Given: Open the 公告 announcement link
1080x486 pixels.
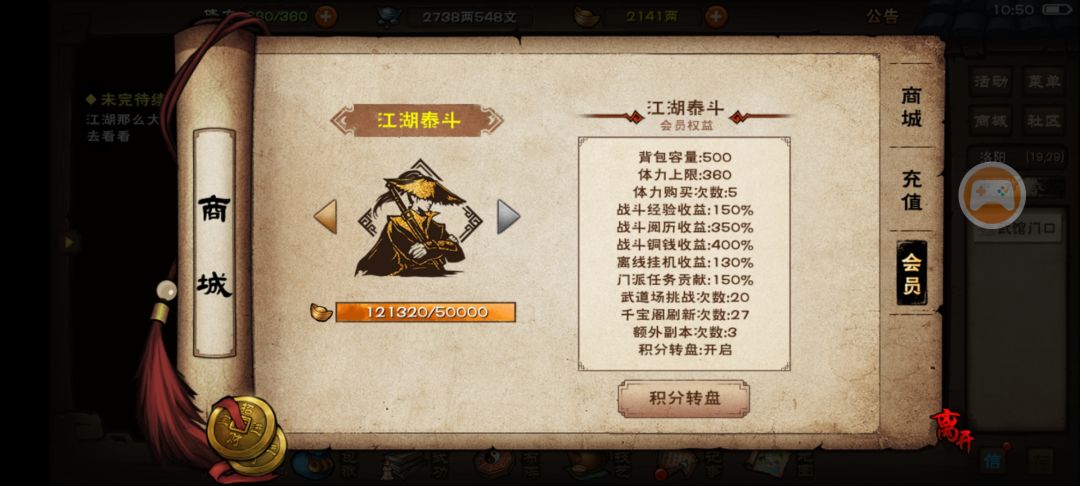Looking at the screenshot, I should tap(883, 16).
